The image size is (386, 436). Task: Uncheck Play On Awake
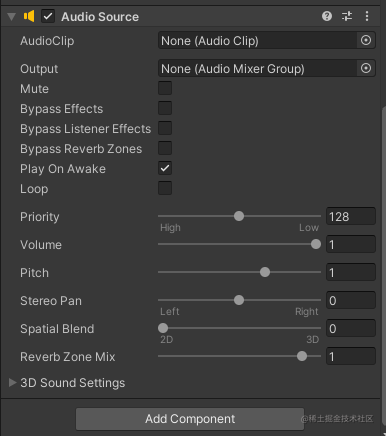(165, 168)
